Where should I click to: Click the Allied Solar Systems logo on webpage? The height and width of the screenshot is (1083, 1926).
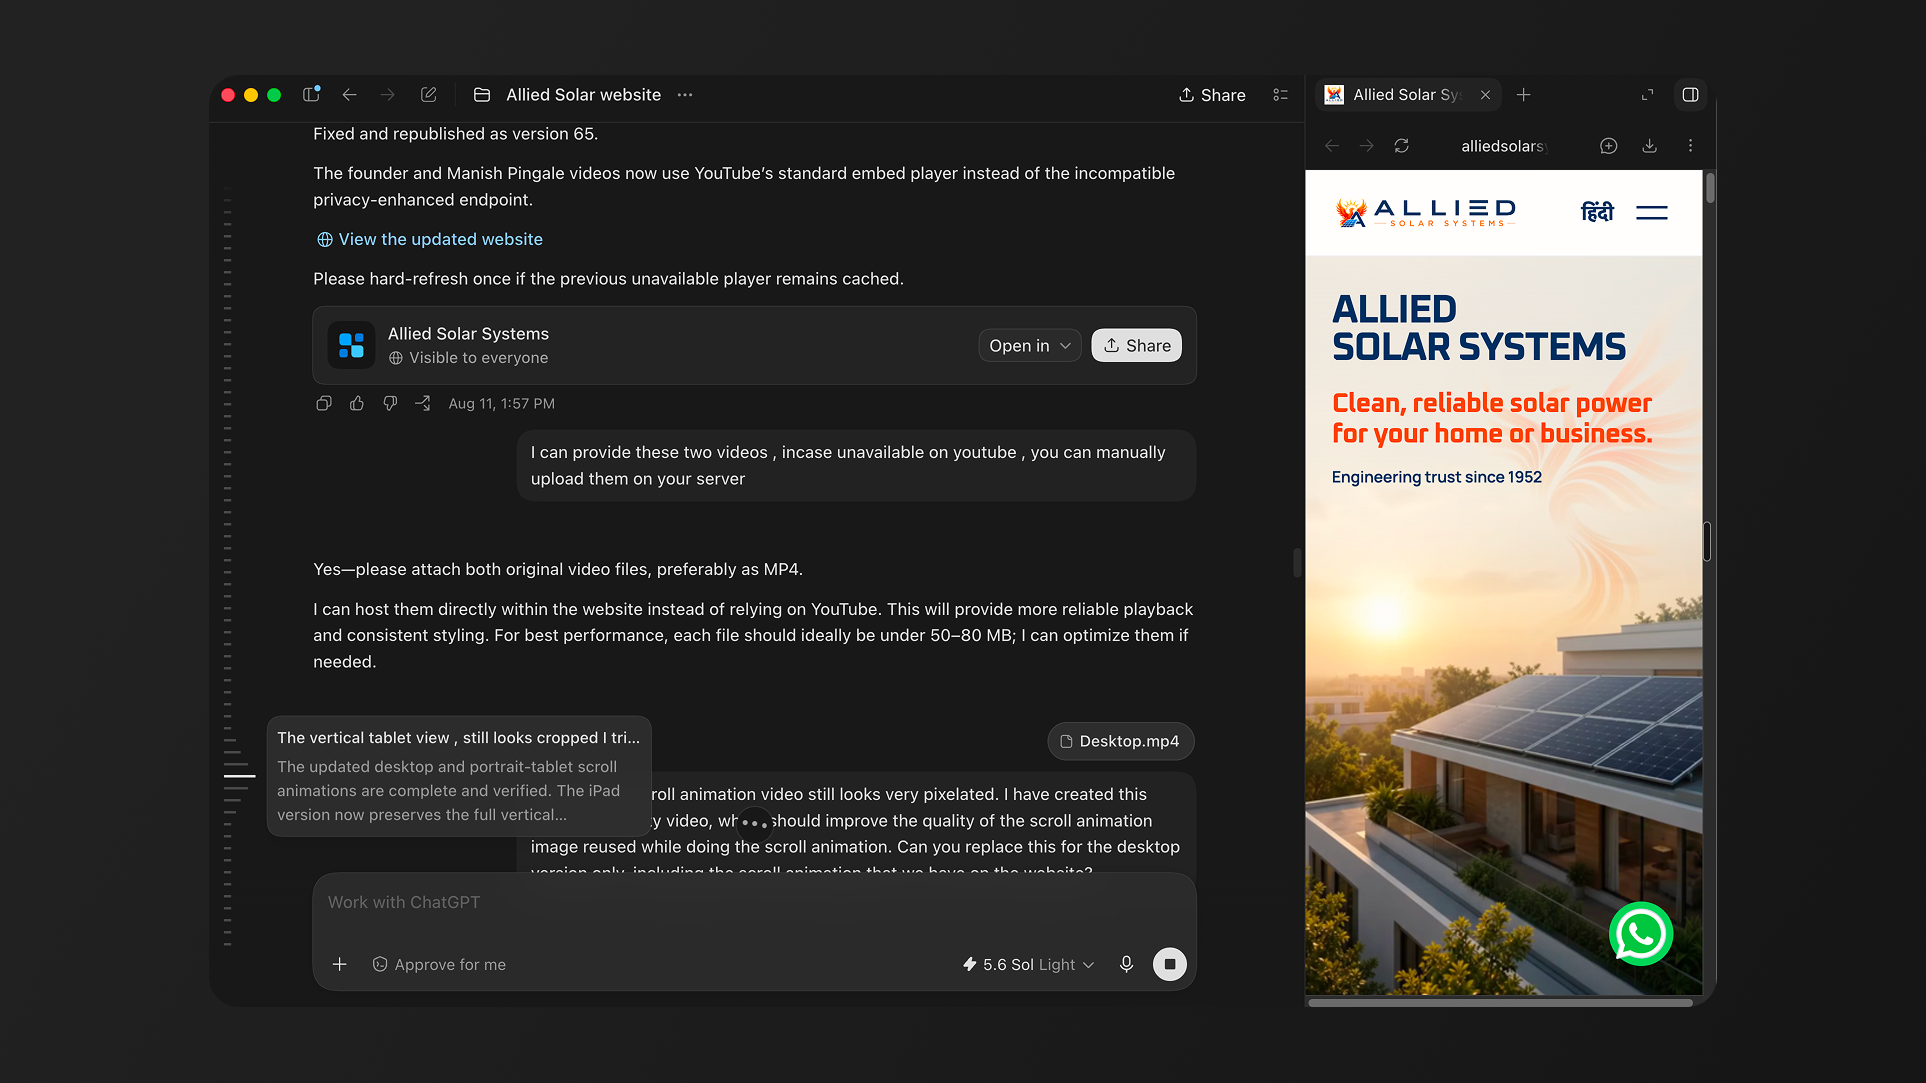(1426, 212)
